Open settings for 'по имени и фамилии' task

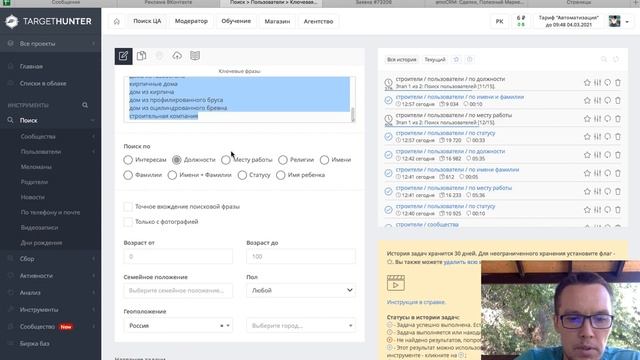coord(598,100)
